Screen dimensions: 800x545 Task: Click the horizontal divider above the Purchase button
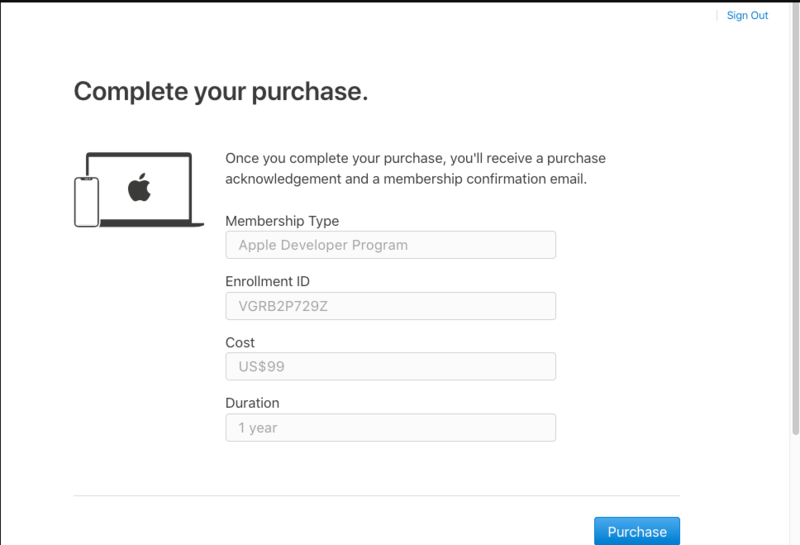pos(377,496)
